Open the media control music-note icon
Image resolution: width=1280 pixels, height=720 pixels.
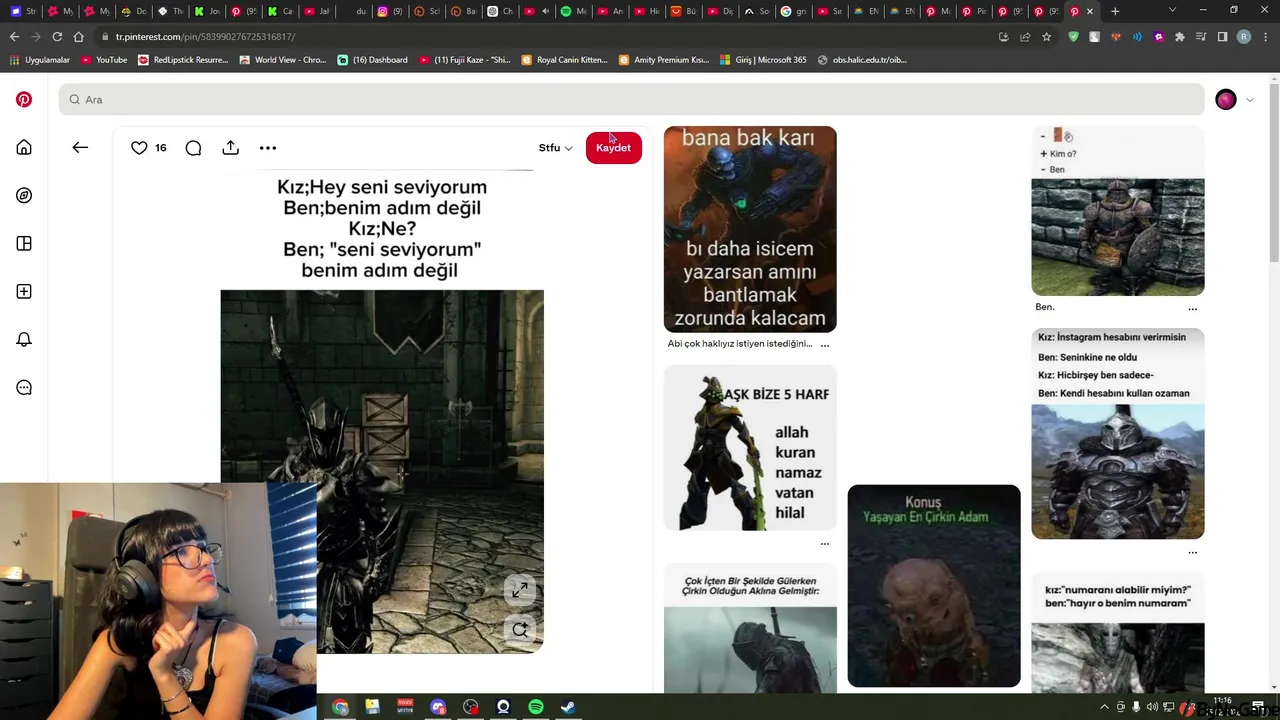pyautogui.click(x=1201, y=37)
